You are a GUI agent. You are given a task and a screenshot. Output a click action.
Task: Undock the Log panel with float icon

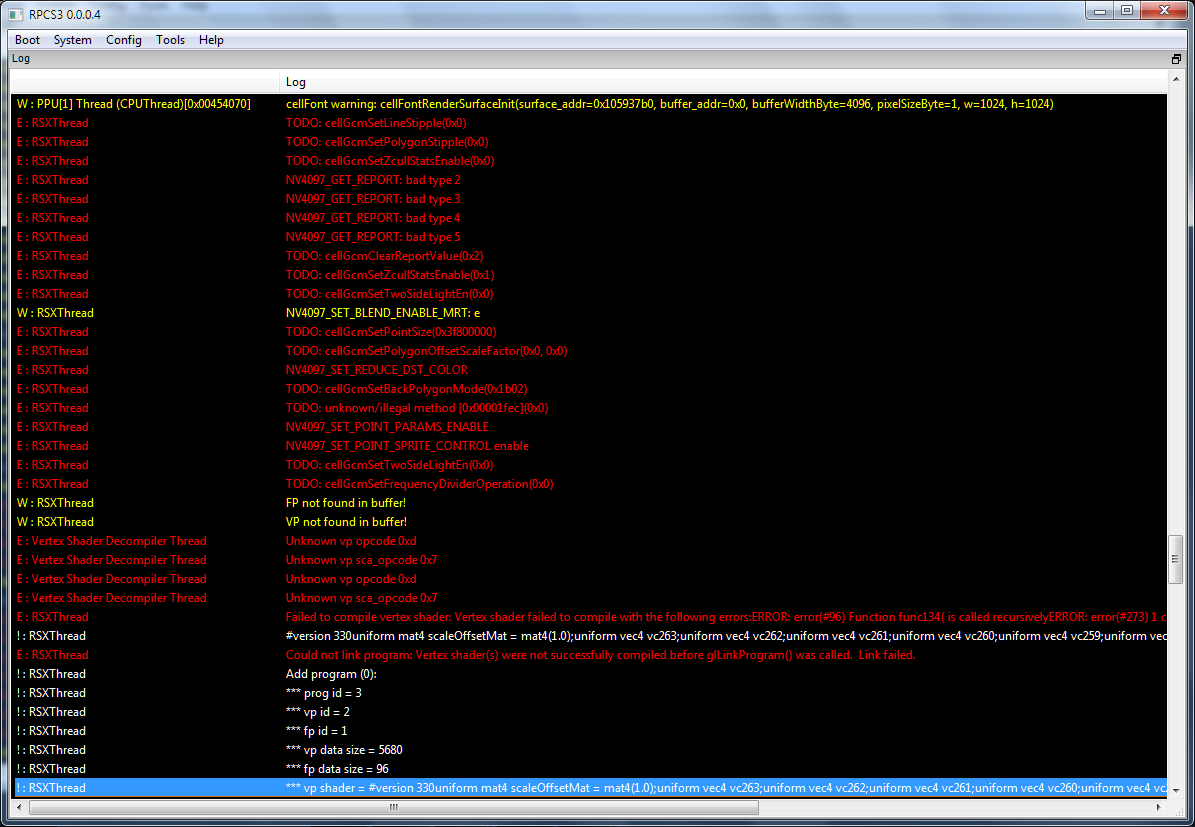click(1176, 59)
